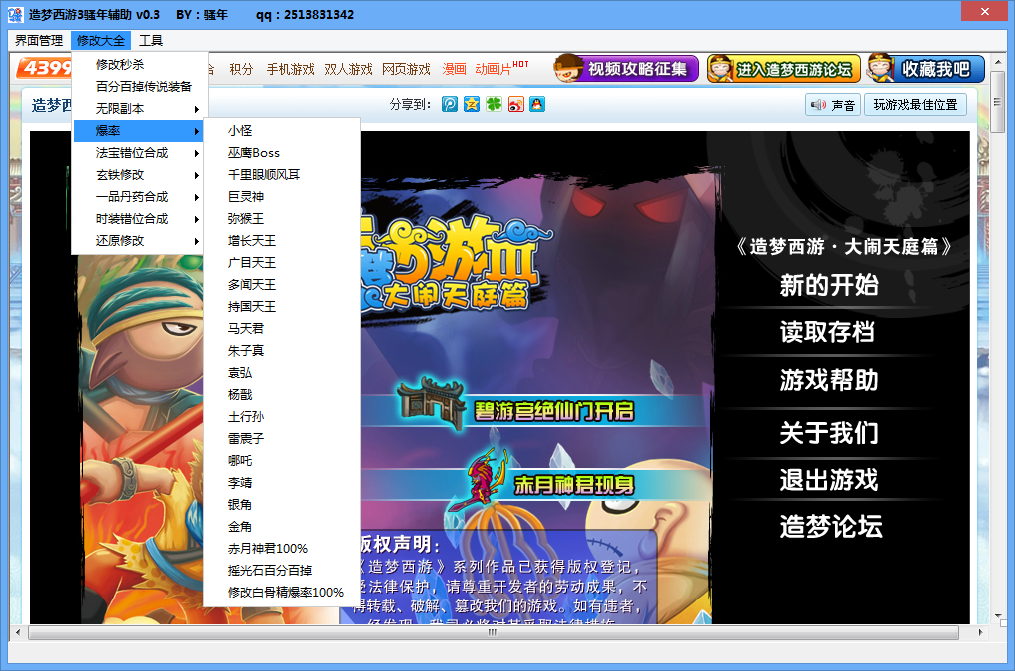Click 进入造梦西游论坛 banner button
1015x671 pixels.
click(782, 69)
